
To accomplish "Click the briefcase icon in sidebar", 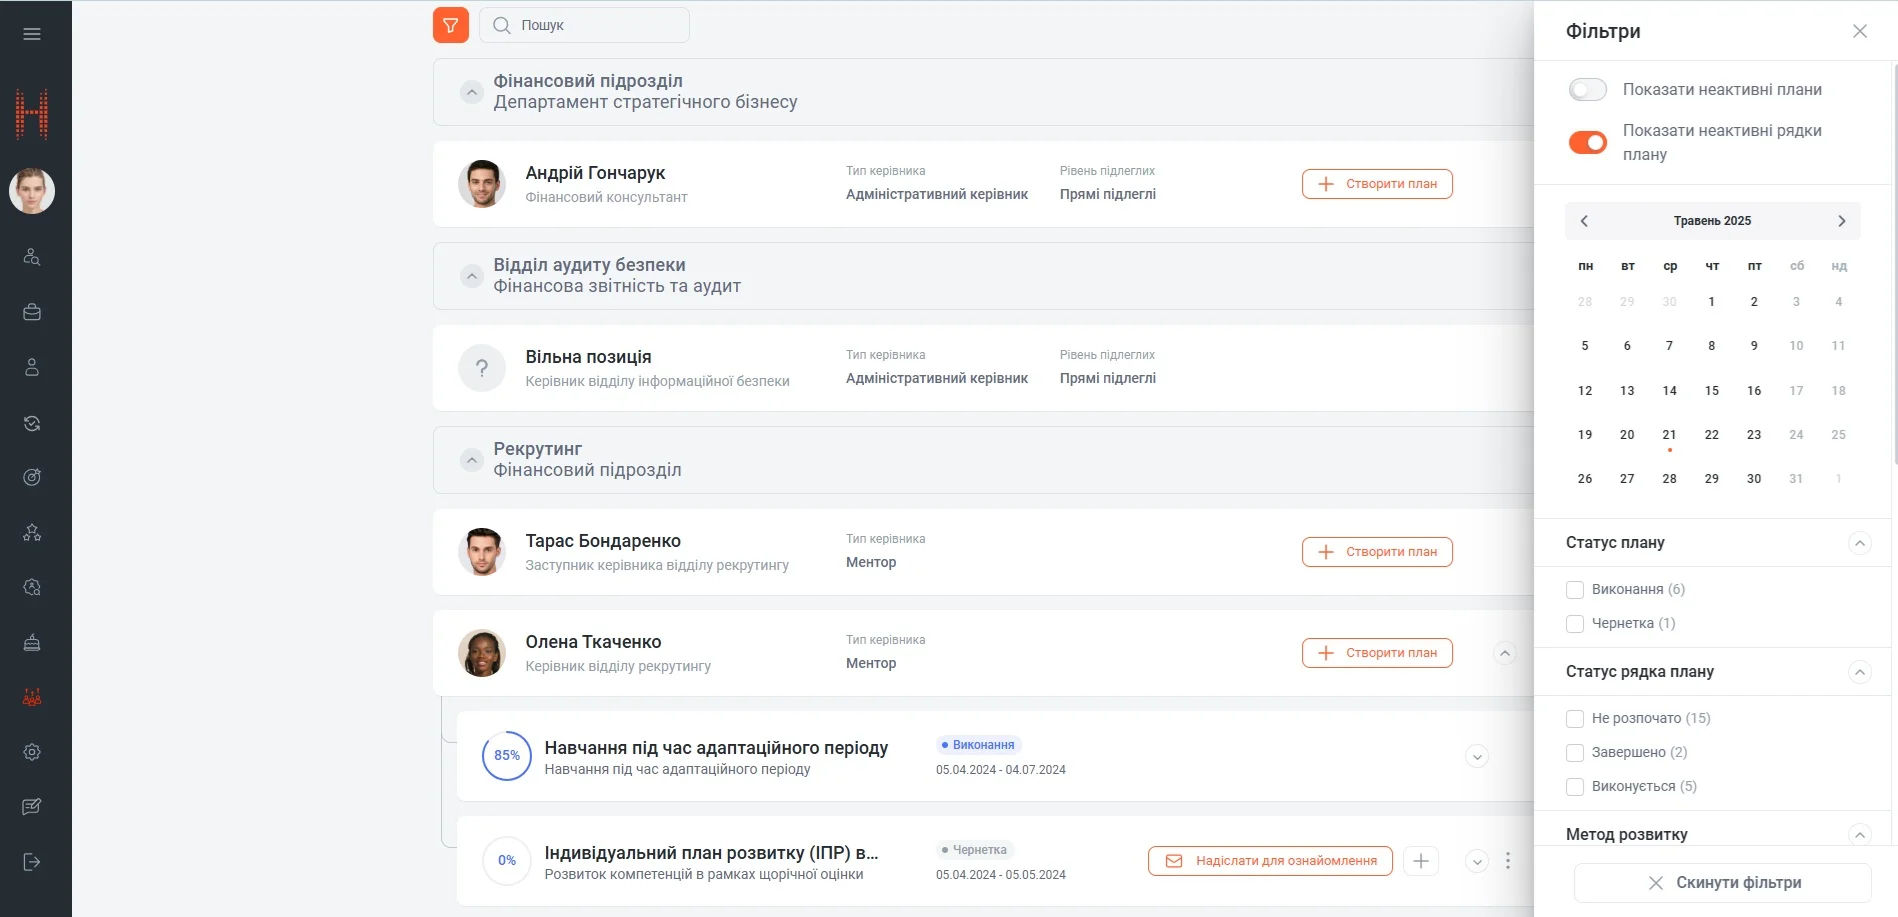I will coord(32,312).
